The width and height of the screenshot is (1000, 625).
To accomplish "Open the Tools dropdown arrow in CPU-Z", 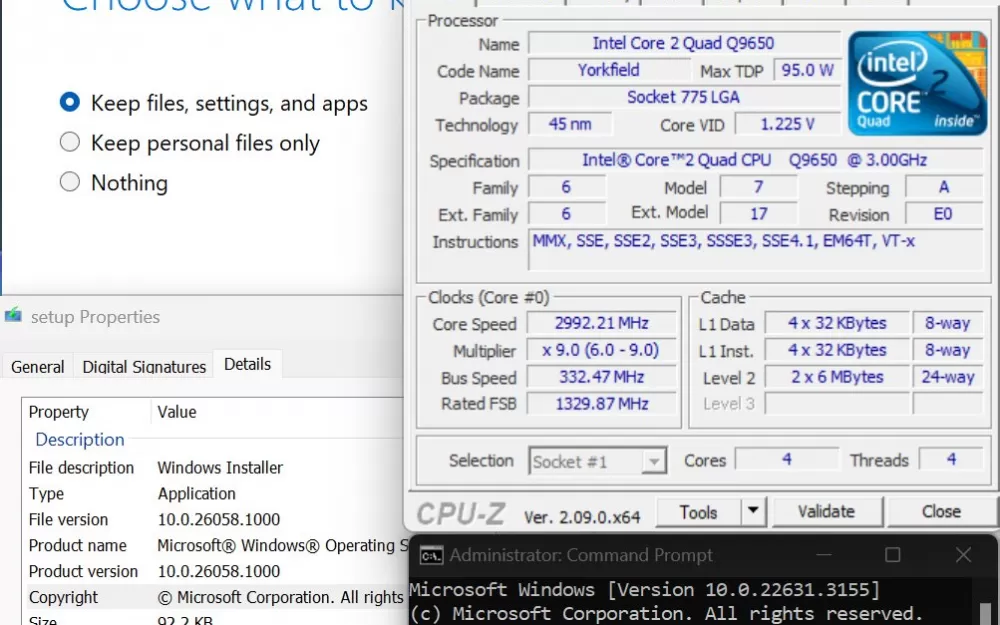I will point(753,512).
